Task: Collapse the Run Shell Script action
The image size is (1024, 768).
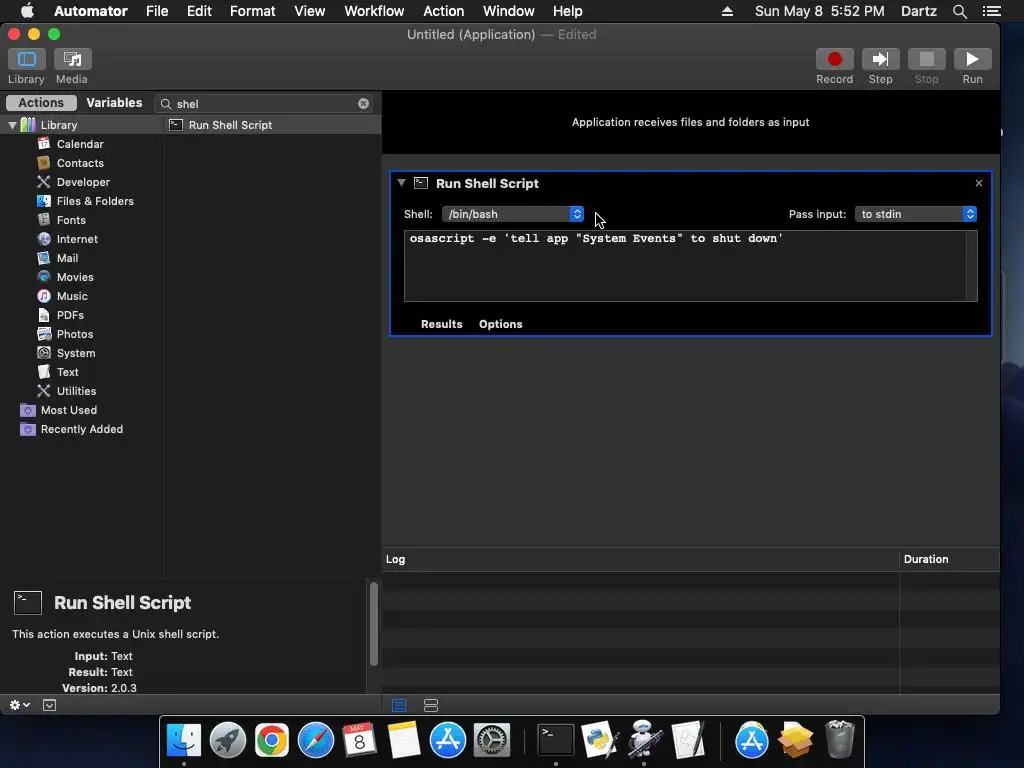Action: tap(401, 183)
